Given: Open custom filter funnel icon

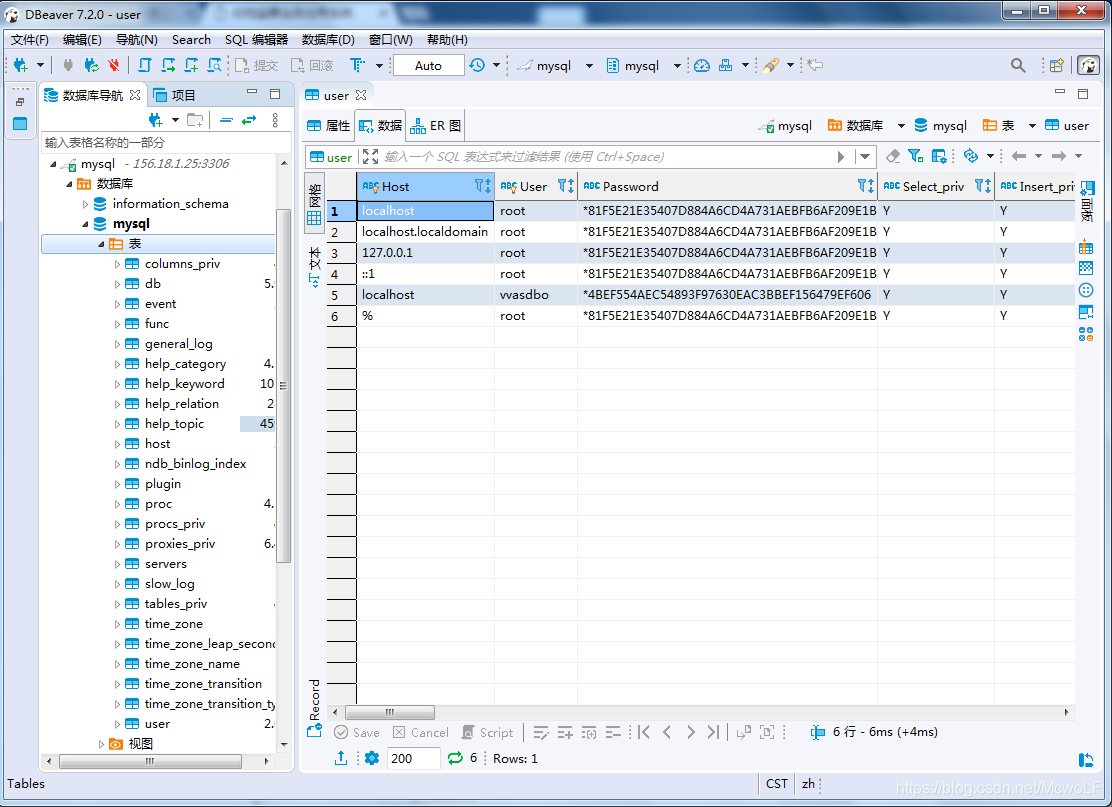Looking at the screenshot, I should [x=916, y=156].
